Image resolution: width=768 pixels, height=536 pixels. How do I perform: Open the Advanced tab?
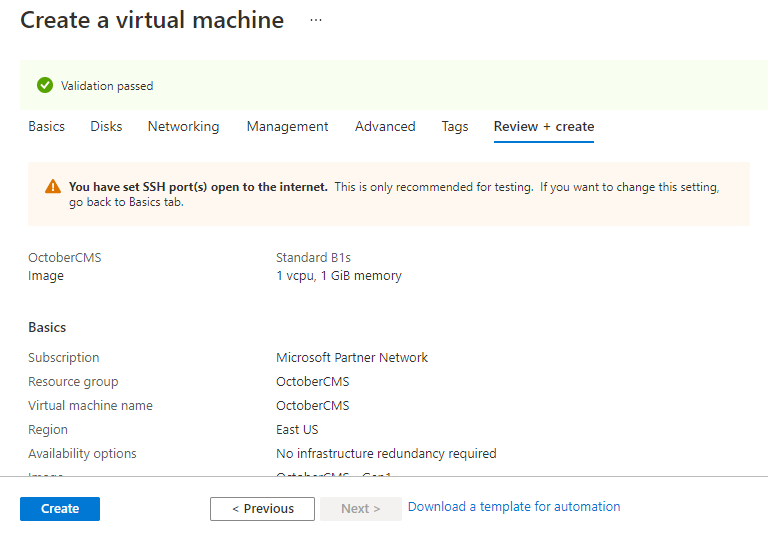385,127
